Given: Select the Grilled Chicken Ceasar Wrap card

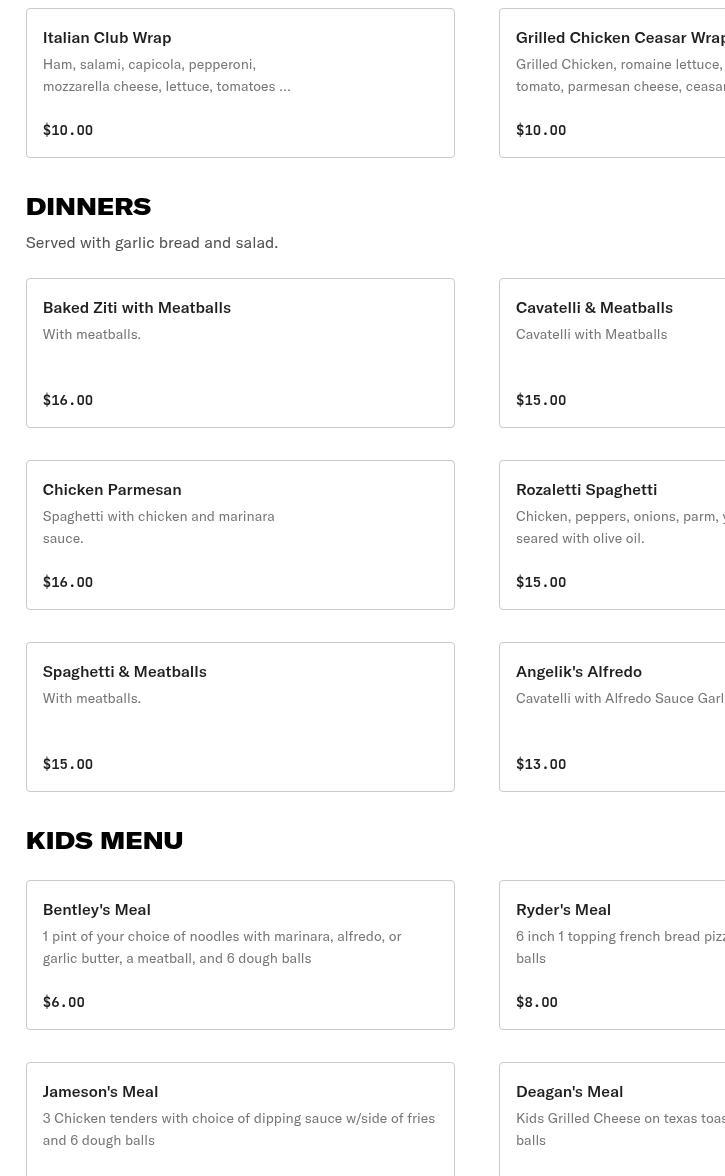Looking at the screenshot, I should coord(612,83).
